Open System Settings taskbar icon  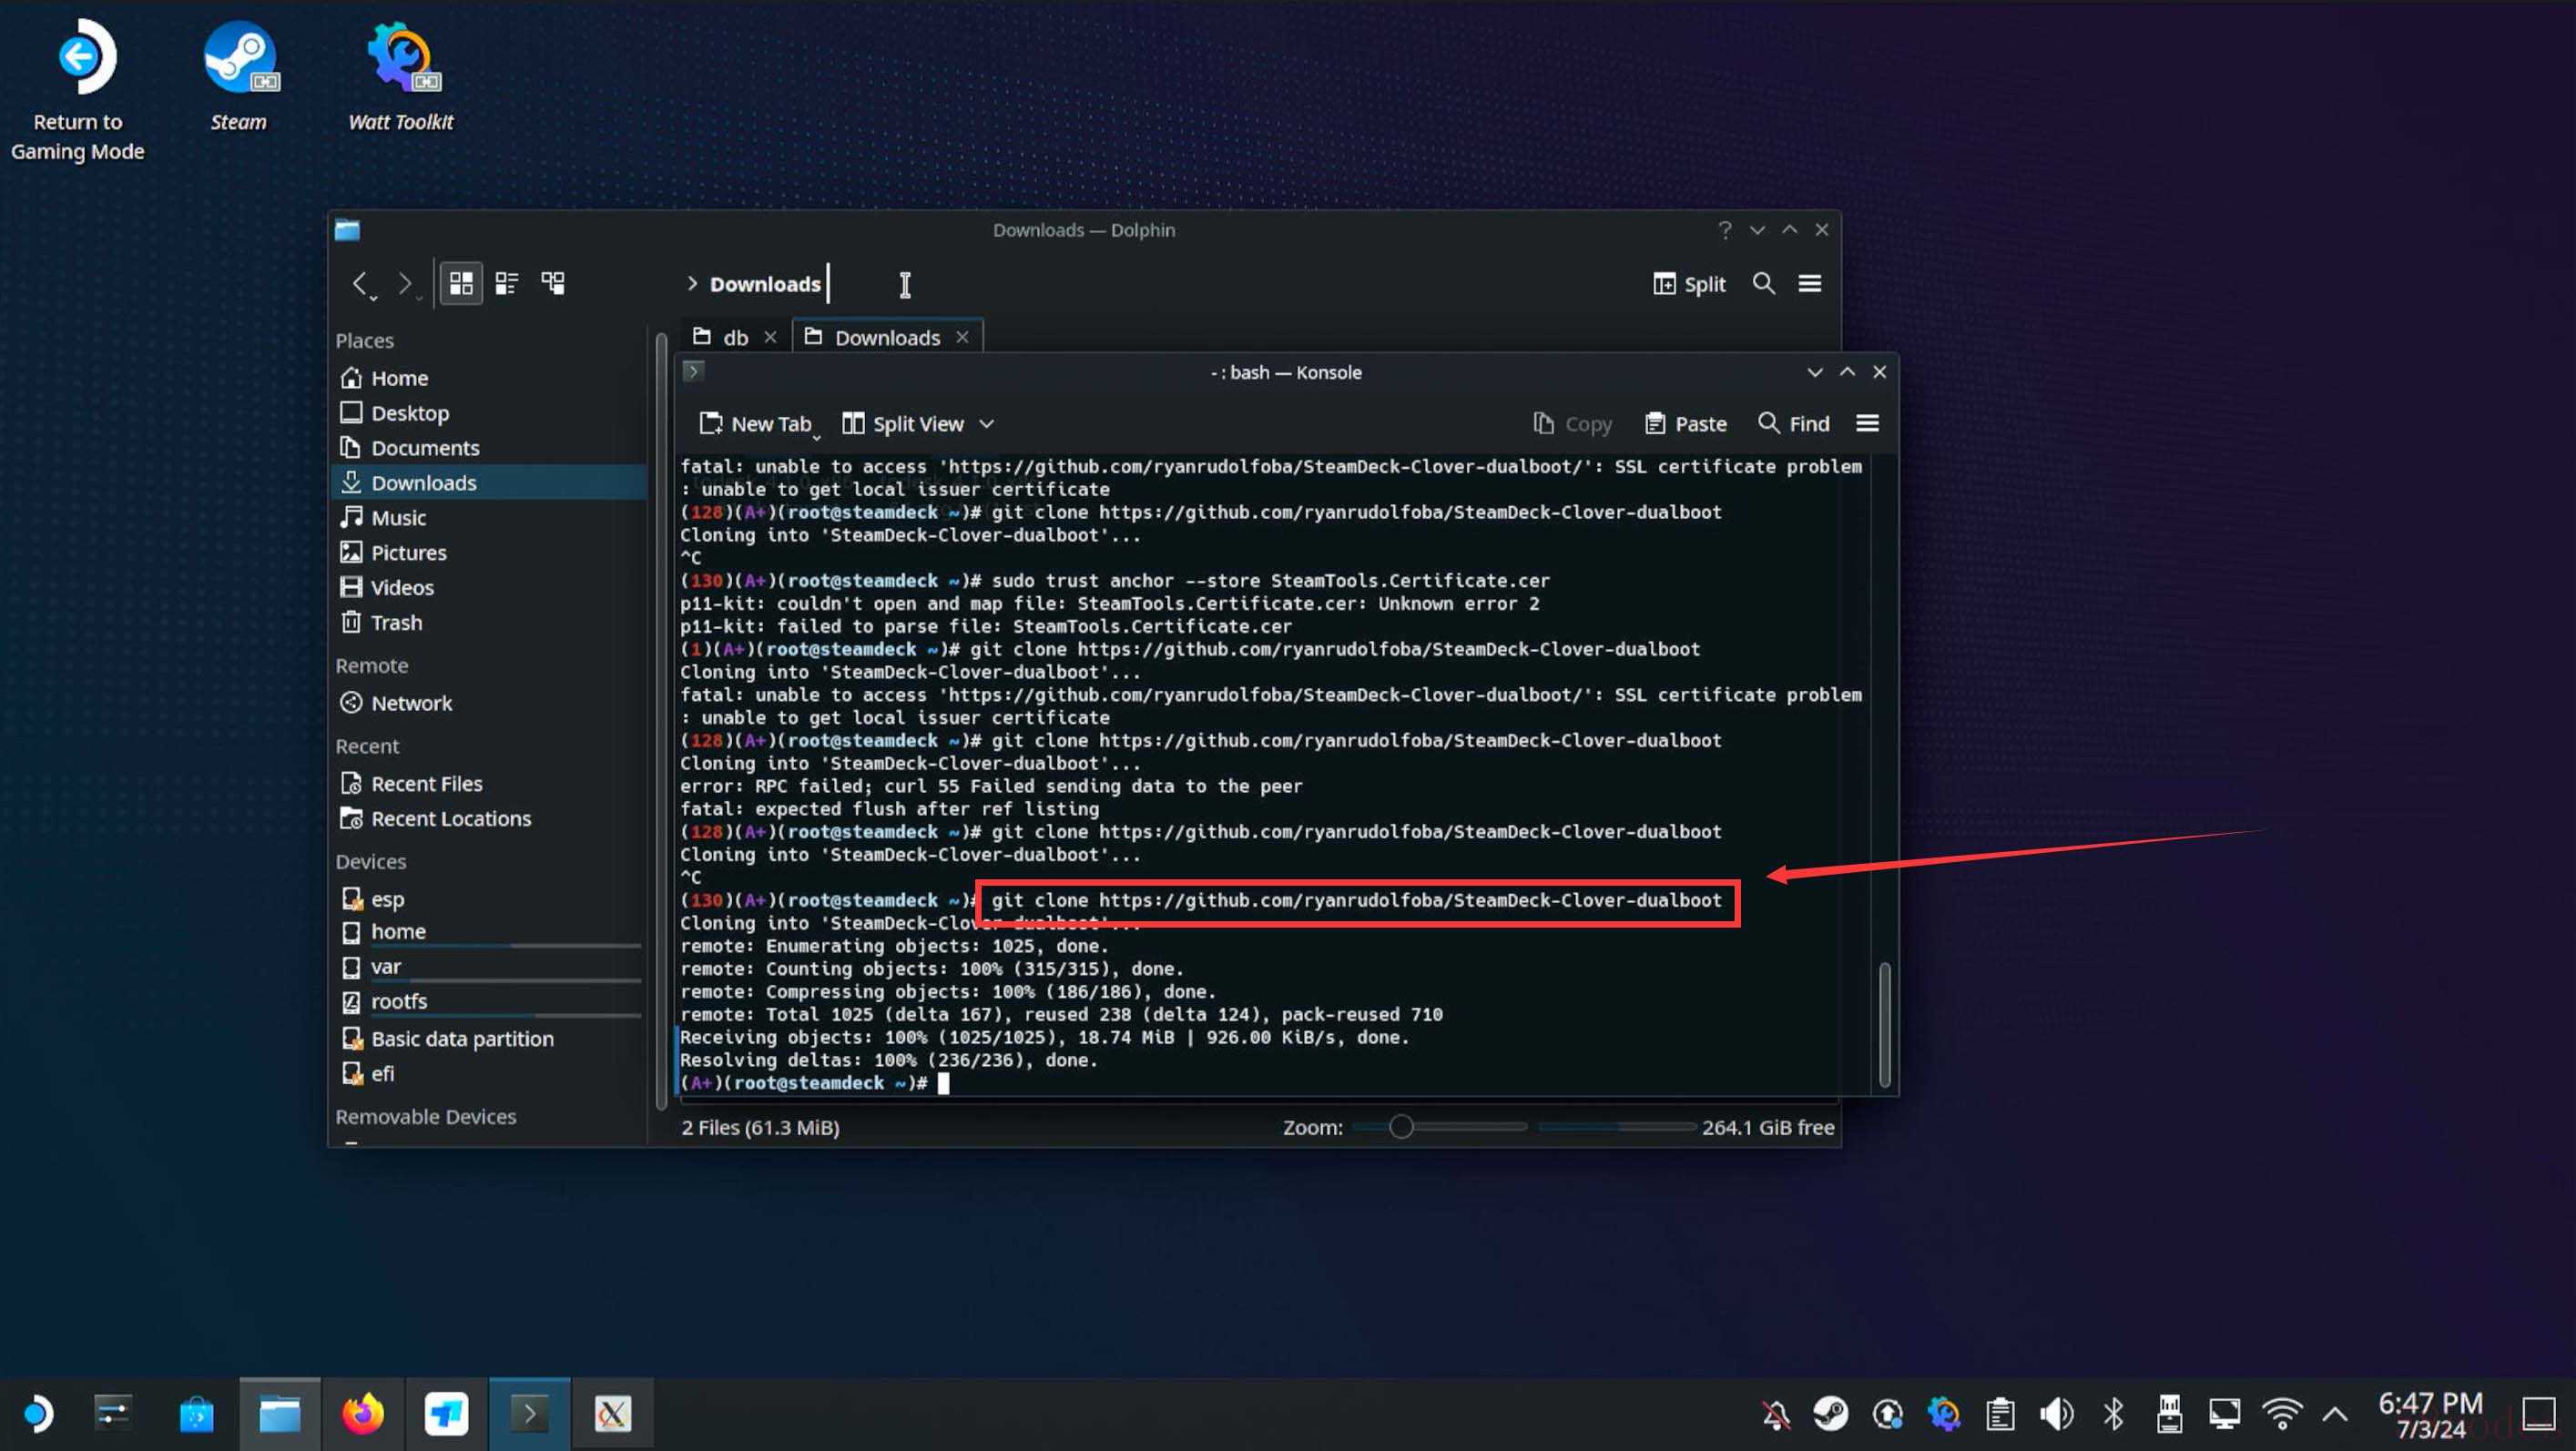click(x=112, y=1414)
